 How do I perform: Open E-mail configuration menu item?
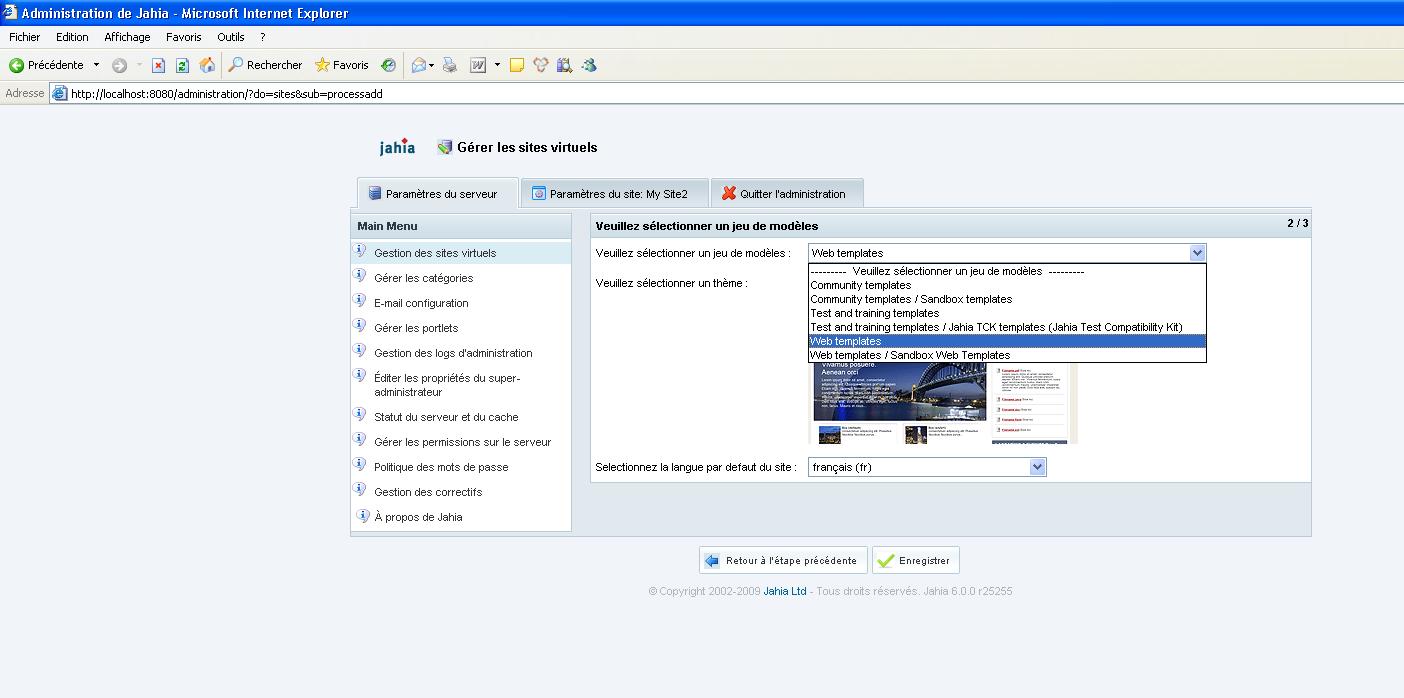[x=421, y=303]
